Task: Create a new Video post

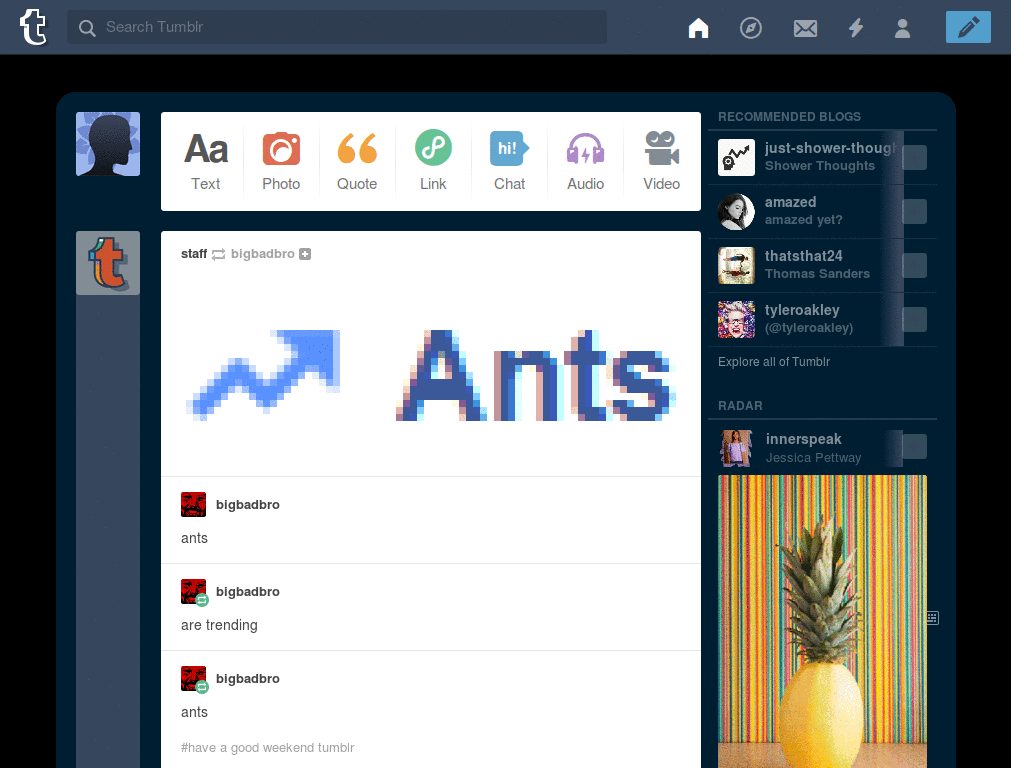Action: tap(662, 161)
